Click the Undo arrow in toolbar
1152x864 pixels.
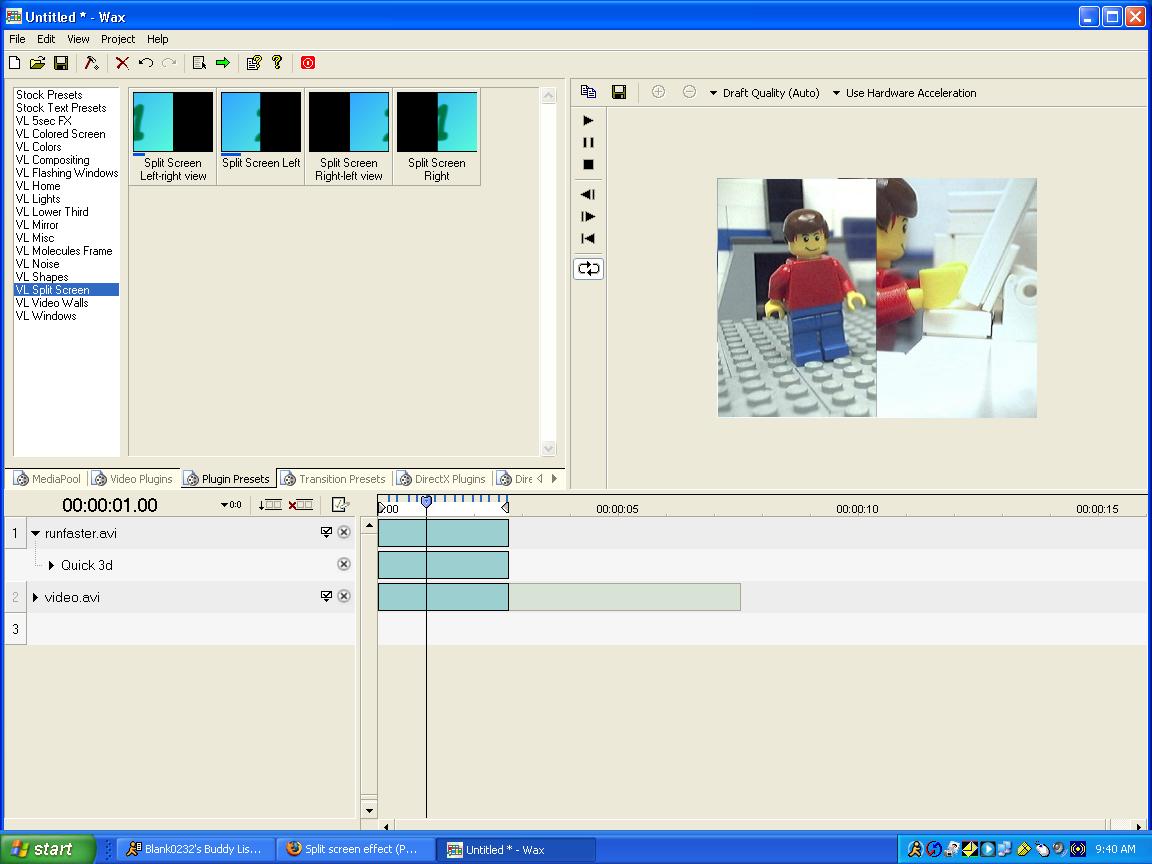pyautogui.click(x=146, y=63)
